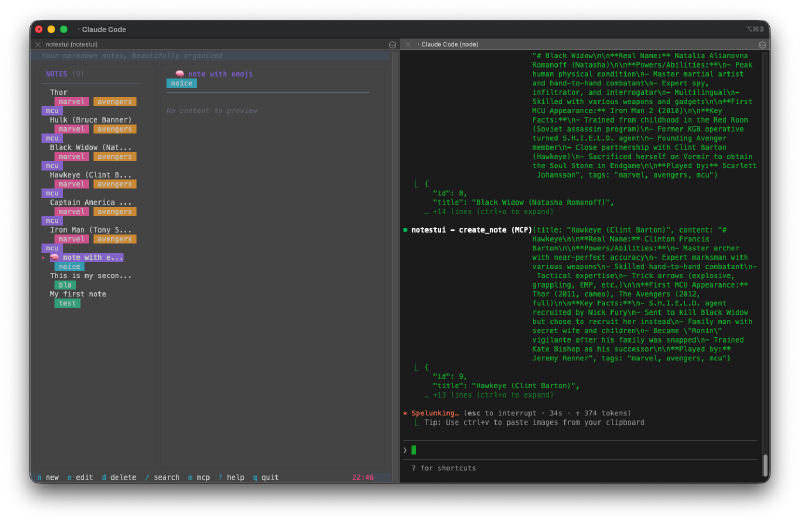
Task: Click the green status dot beside create_note
Action: coord(405,229)
